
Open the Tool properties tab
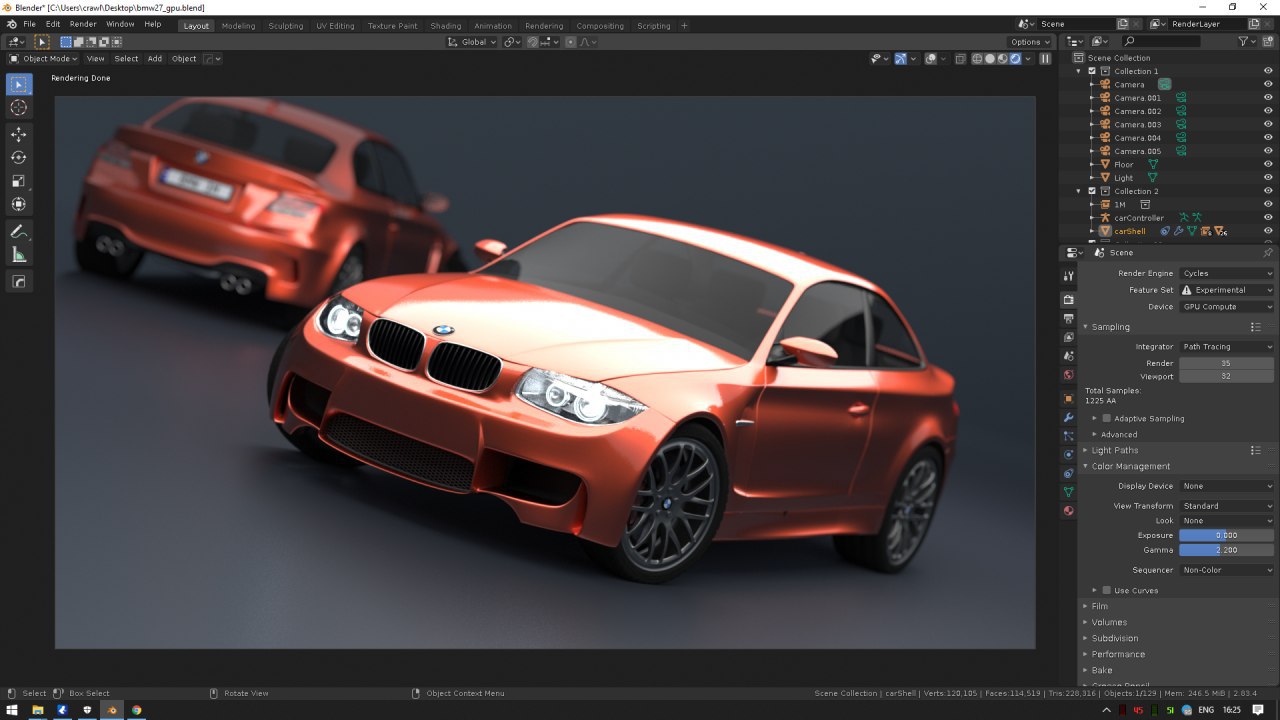(1068, 276)
